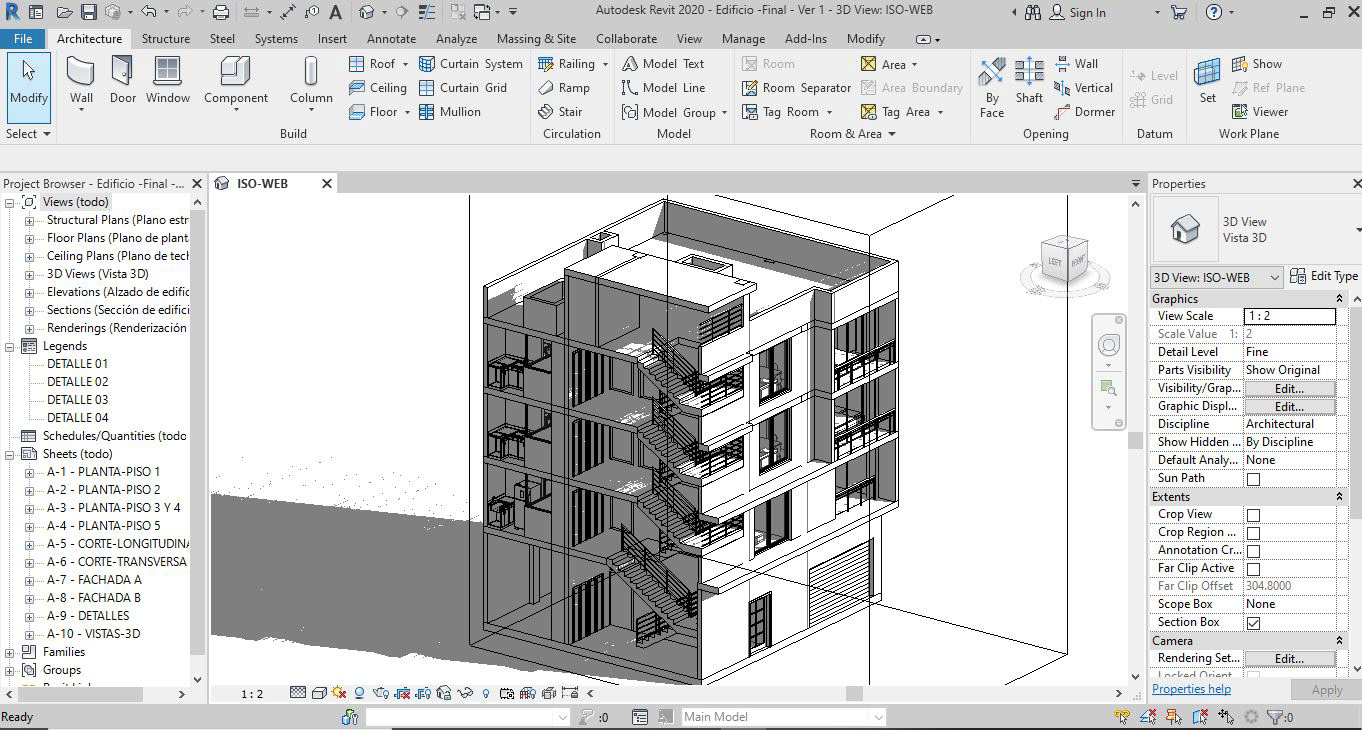Choose the Door tool
This screenshot has width=1362, height=730.
122,80
